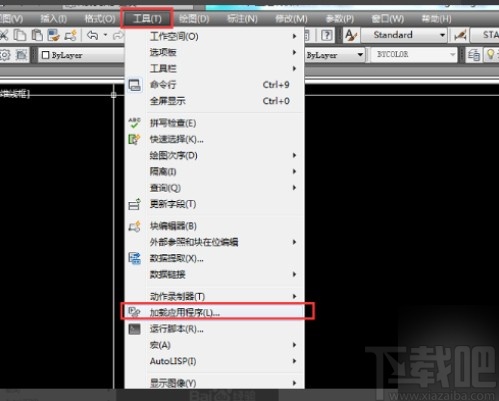Image resolution: width=499 pixels, height=401 pixels.
Task: Open the 绘图(D) menu
Action: coord(194,18)
